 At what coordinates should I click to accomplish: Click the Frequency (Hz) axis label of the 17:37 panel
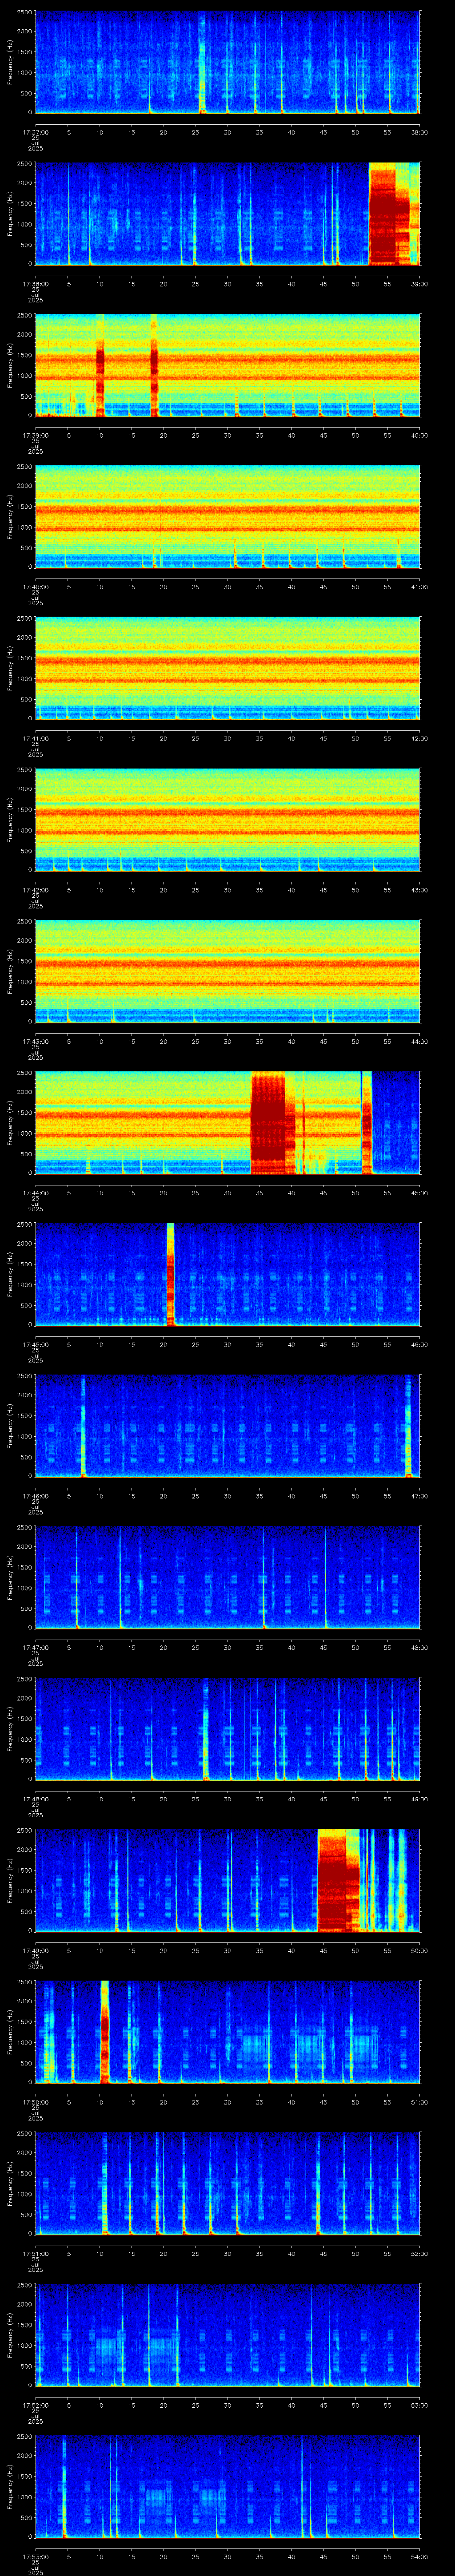pos(10,62)
